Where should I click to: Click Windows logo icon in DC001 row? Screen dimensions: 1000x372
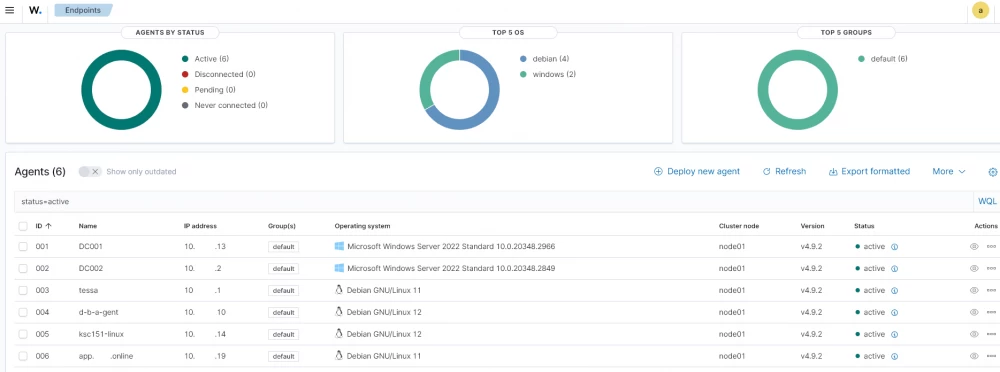click(339, 246)
